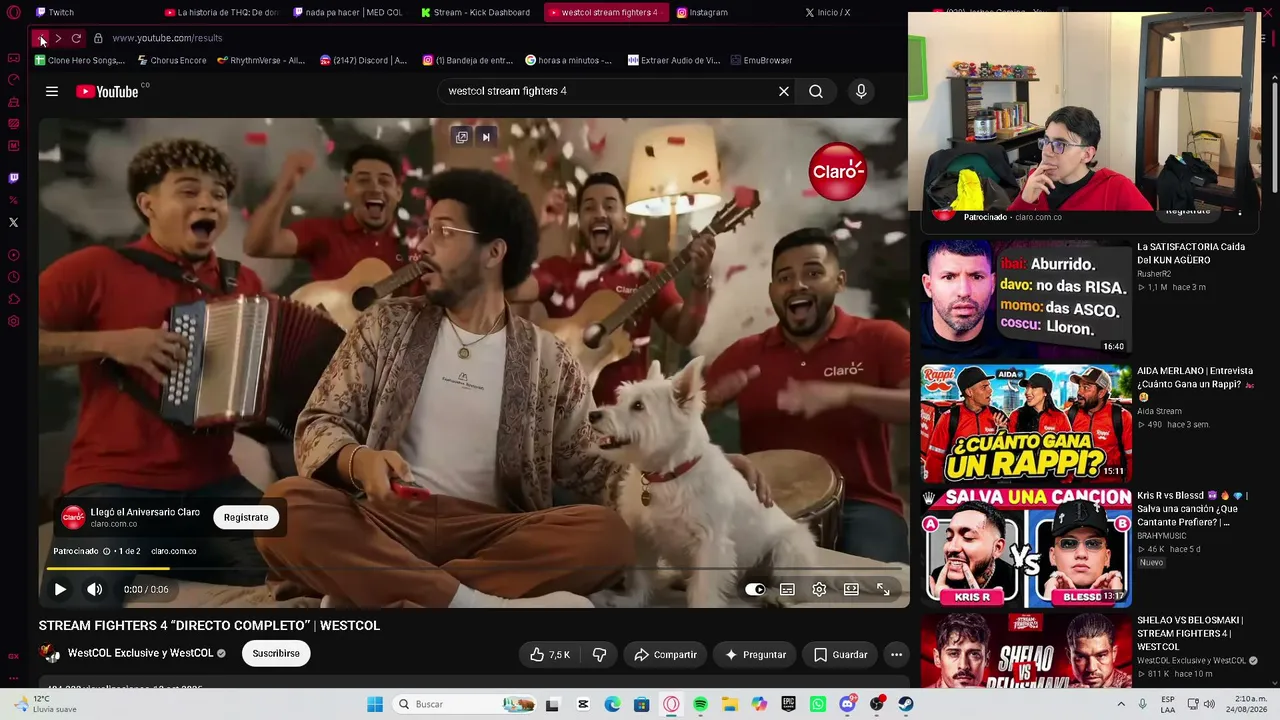Click the Regístrate button on the Claro ad
The width and height of the screenshot is (1280, 720).
click(246, 517)
